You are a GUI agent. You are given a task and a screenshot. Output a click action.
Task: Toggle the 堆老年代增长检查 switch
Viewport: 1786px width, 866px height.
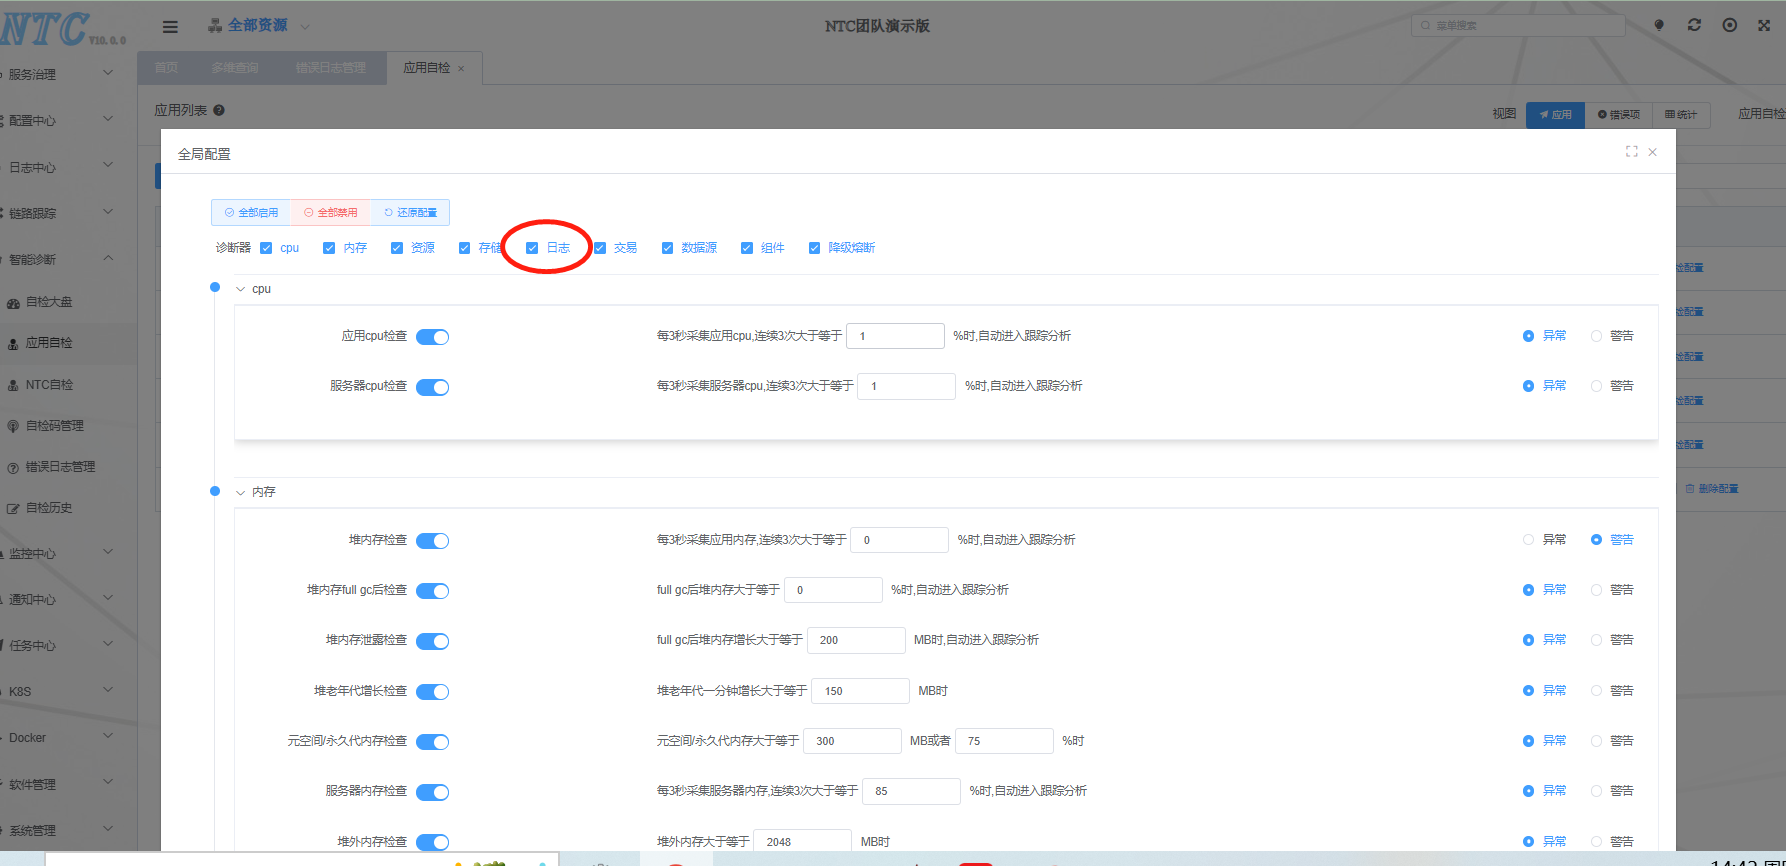432,692
